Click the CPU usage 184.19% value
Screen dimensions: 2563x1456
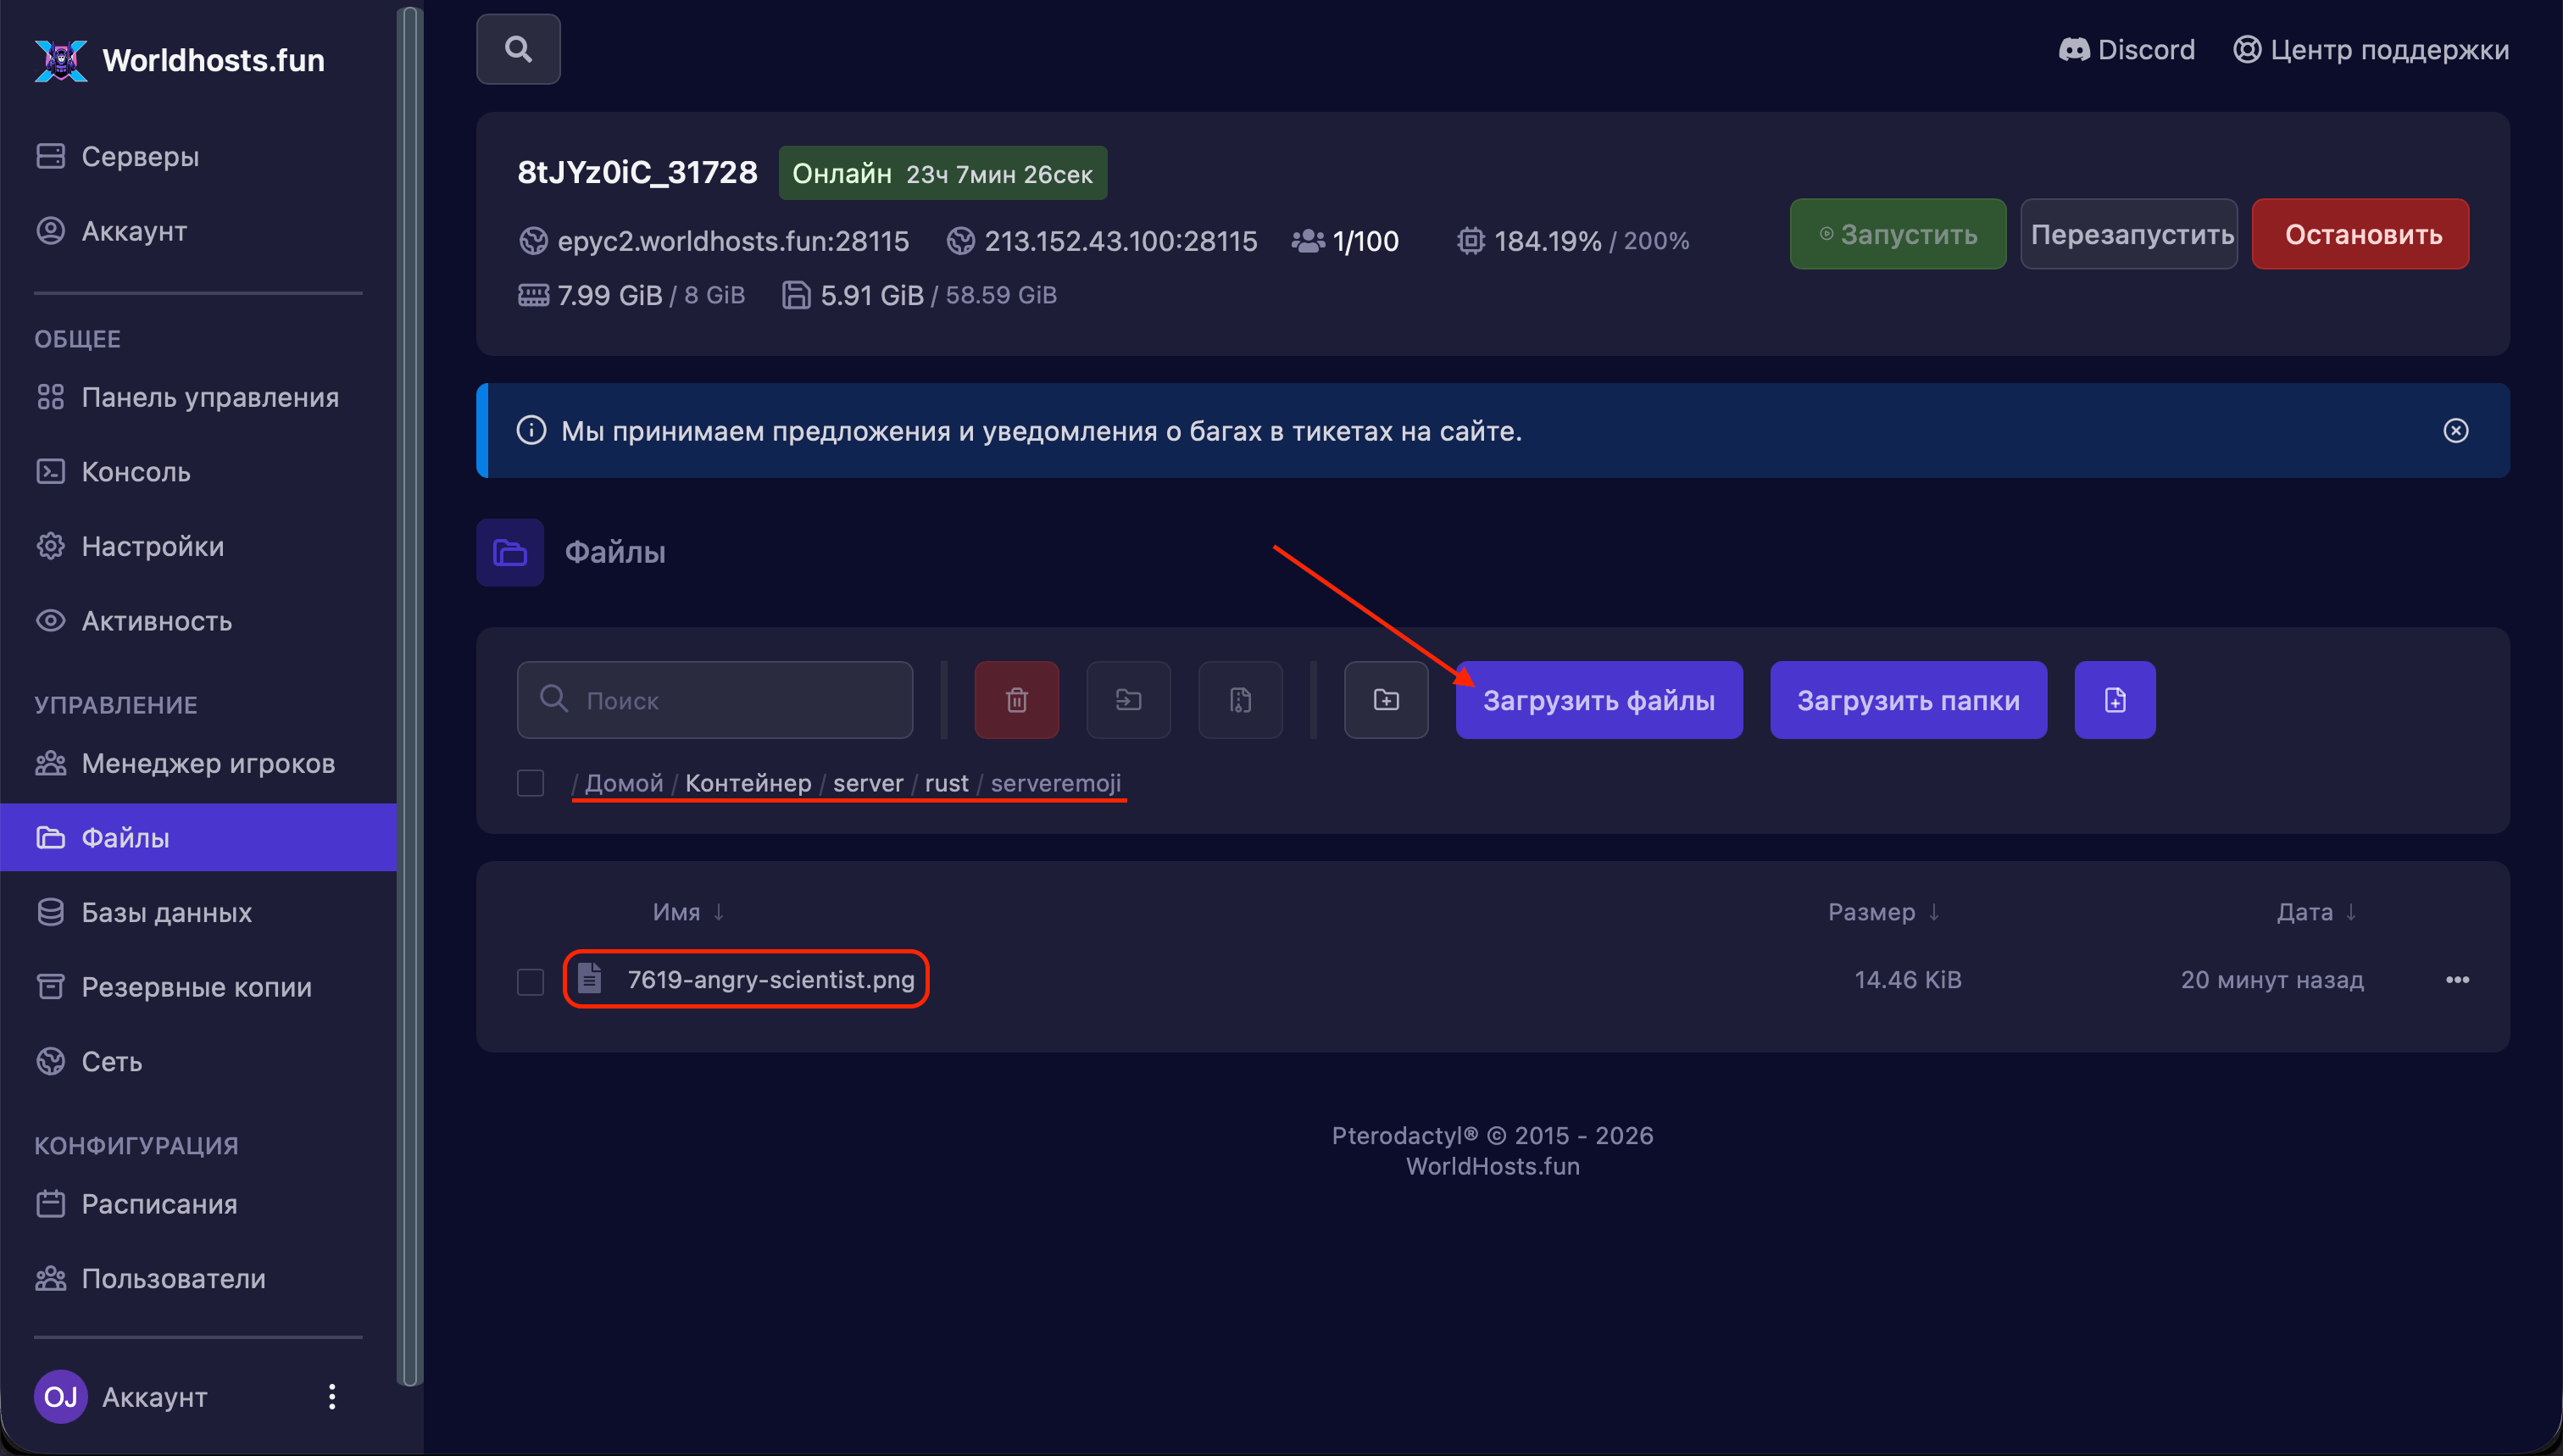(x=1547, y=241)
